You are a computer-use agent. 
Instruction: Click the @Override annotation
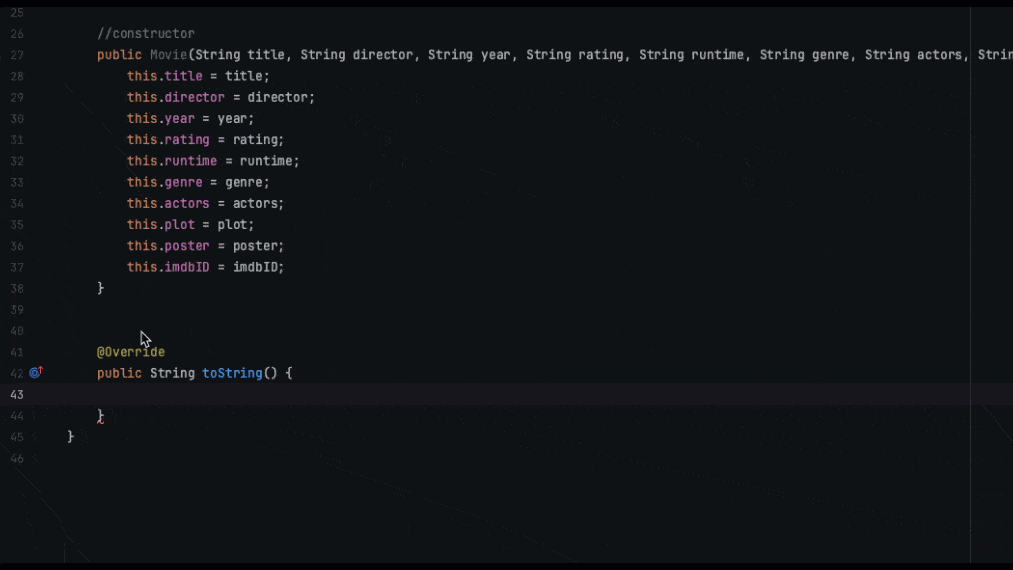pyautogui.click(x=131, y=352)
